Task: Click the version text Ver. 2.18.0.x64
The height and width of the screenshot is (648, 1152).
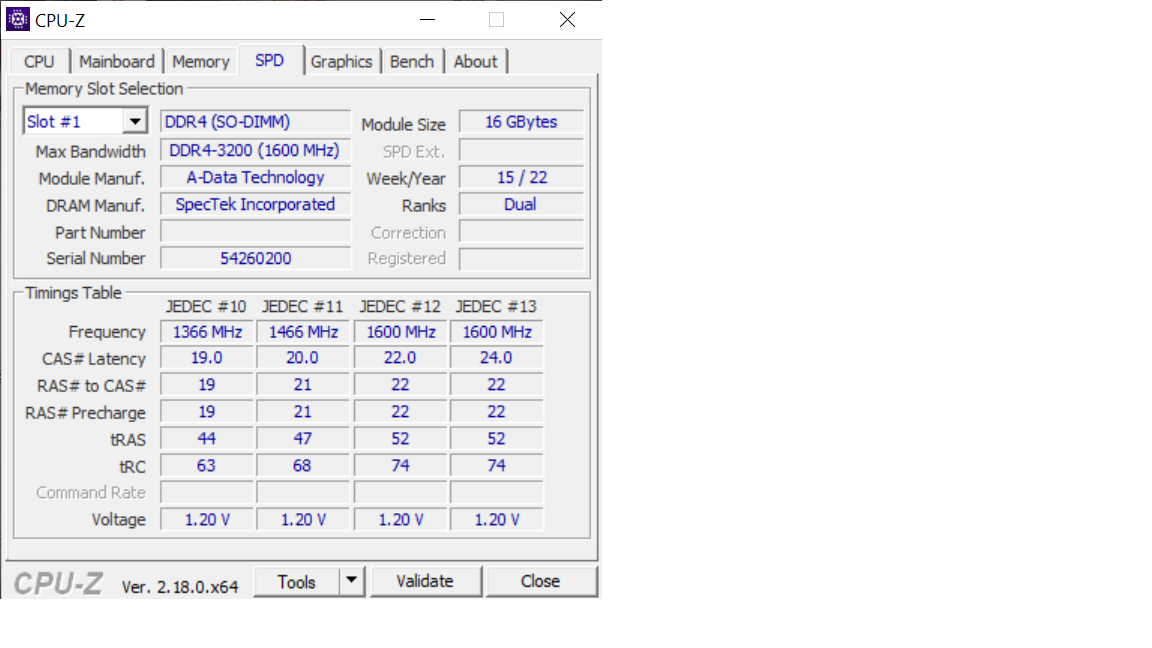Action: coord(180,587)
